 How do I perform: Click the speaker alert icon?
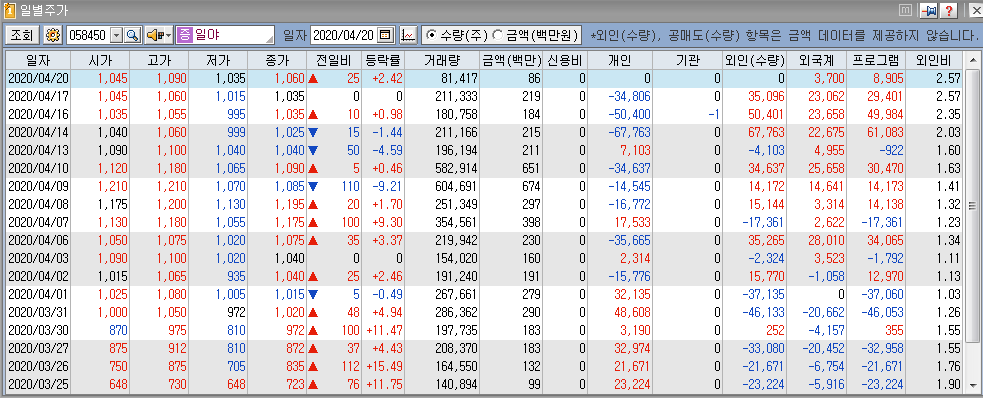(154, 35)
